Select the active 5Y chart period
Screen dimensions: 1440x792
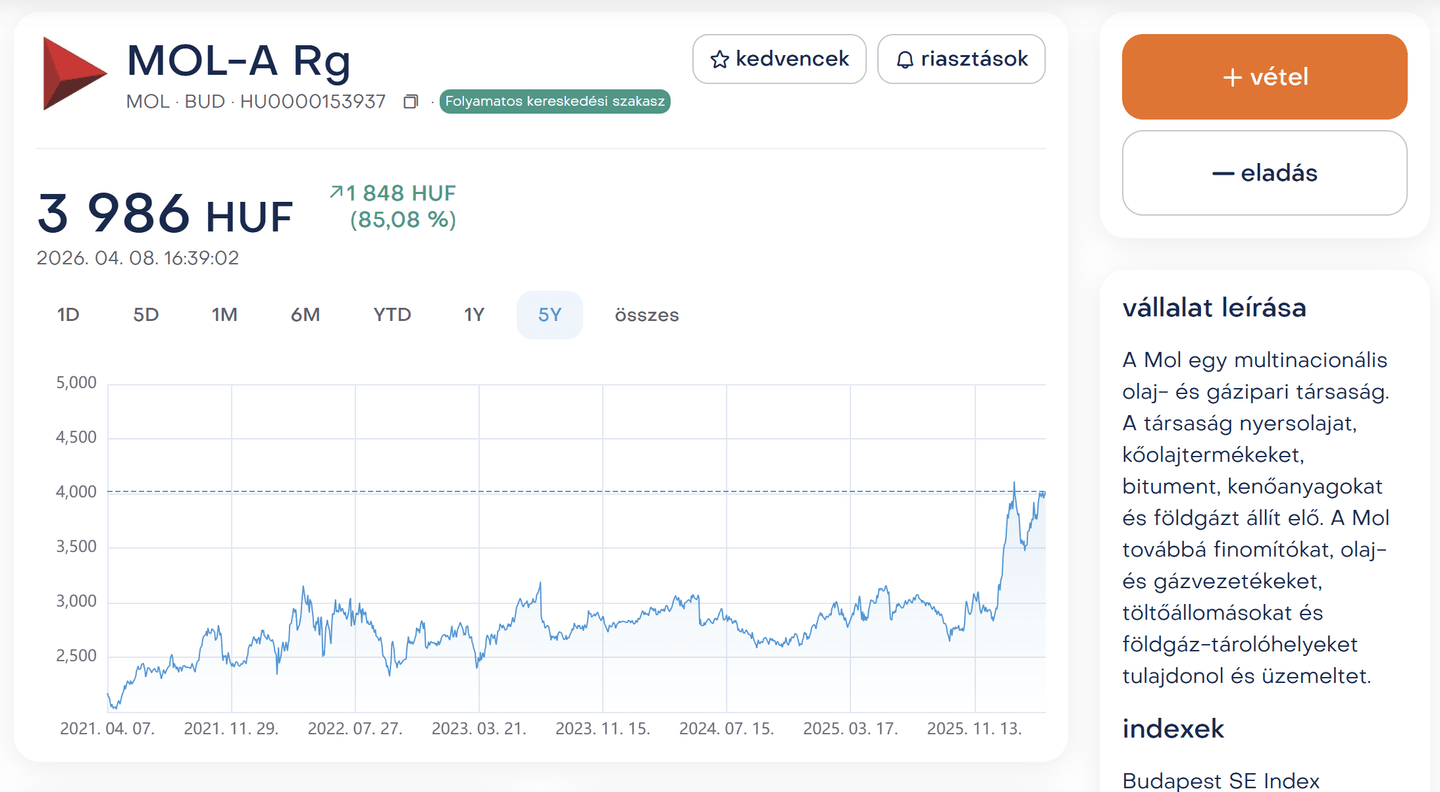(x=550, y=315)
